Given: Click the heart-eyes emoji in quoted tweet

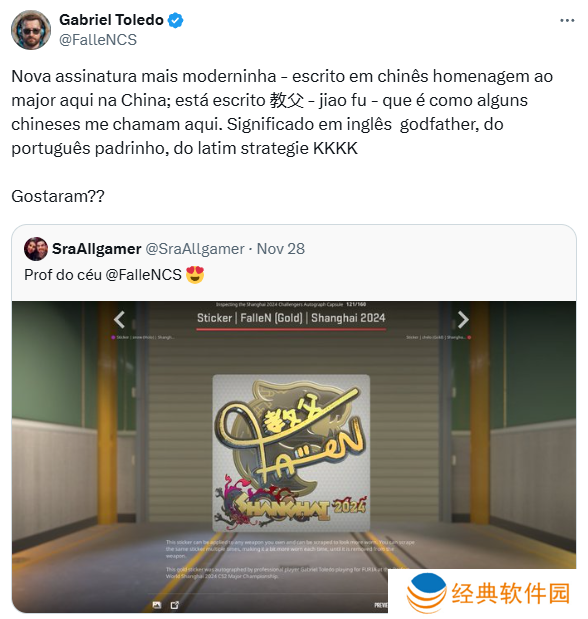Looking at the screenshot, I should pos(195,275).
